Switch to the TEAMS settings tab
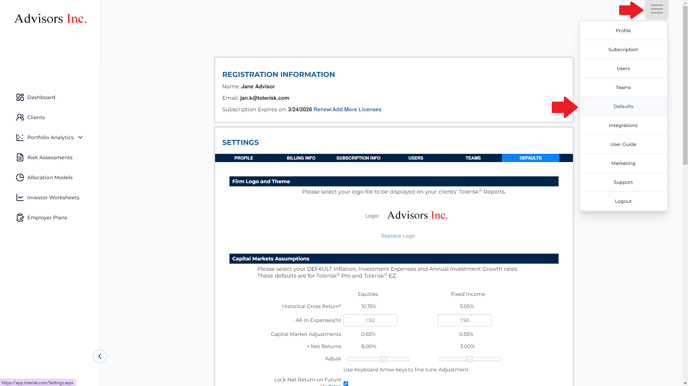 (473, 158)
